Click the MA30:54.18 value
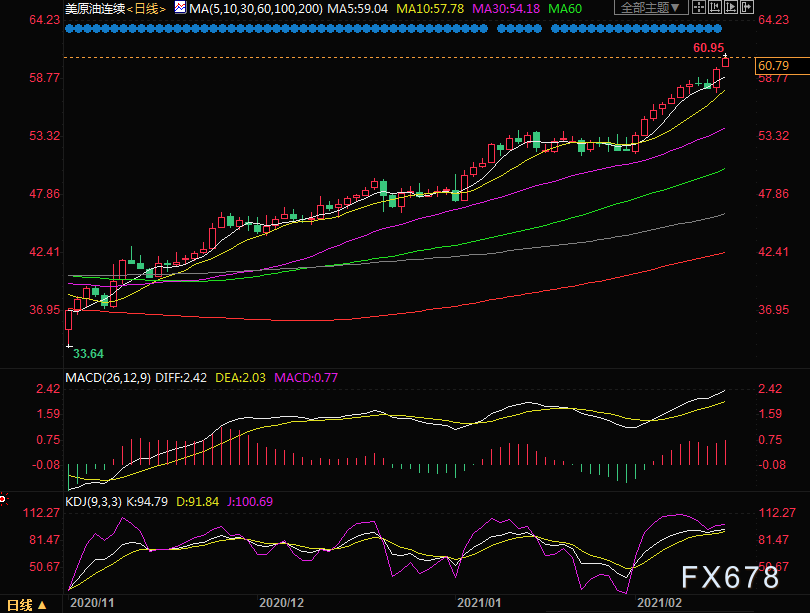Image resolution: width=810 pixels, height=613 pixels. [506, 8]
